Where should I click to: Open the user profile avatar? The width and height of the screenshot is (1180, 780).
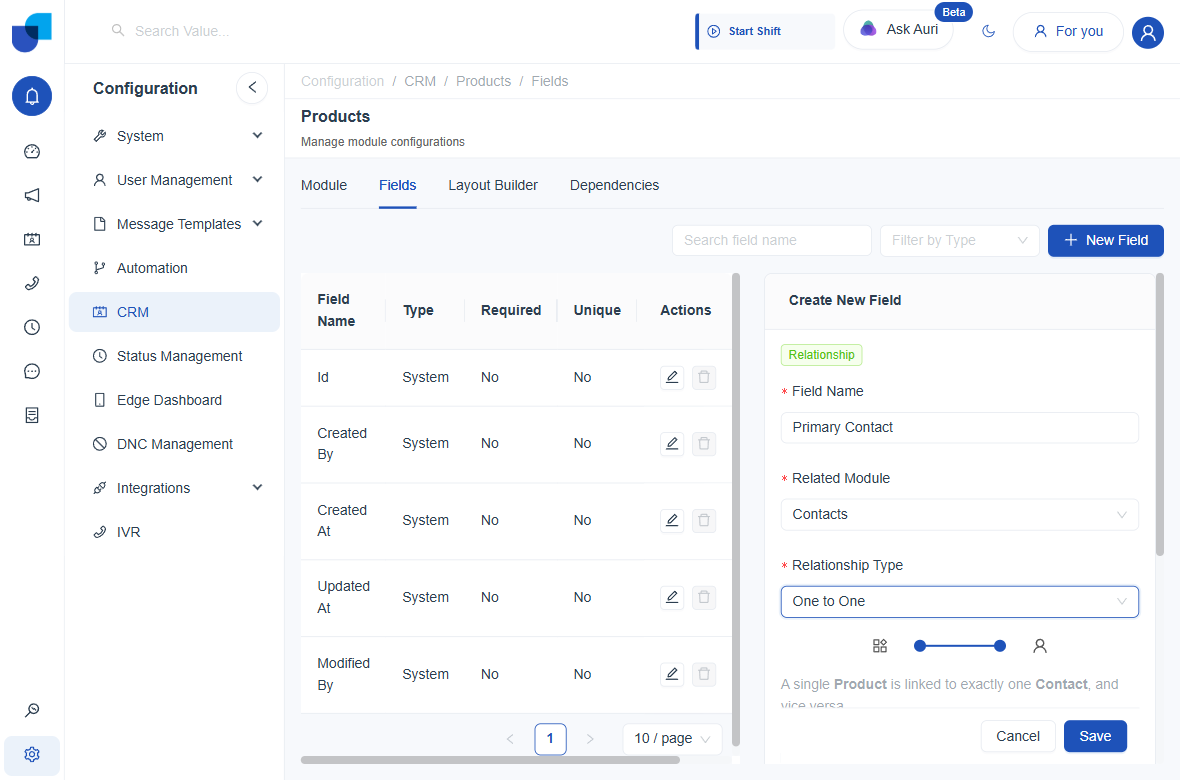tap(1148, 32)
